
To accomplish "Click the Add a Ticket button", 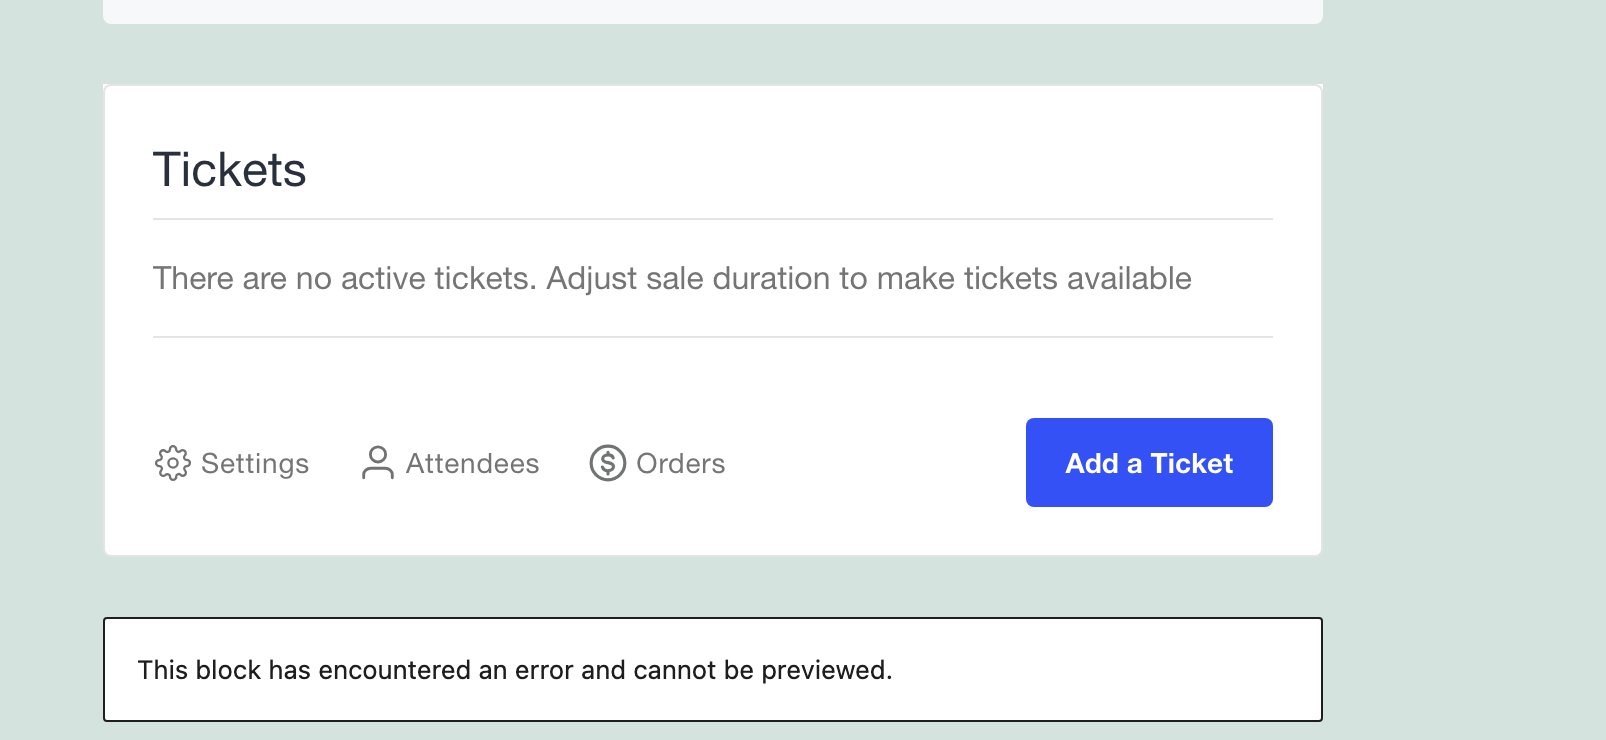I will point(1149,462).
